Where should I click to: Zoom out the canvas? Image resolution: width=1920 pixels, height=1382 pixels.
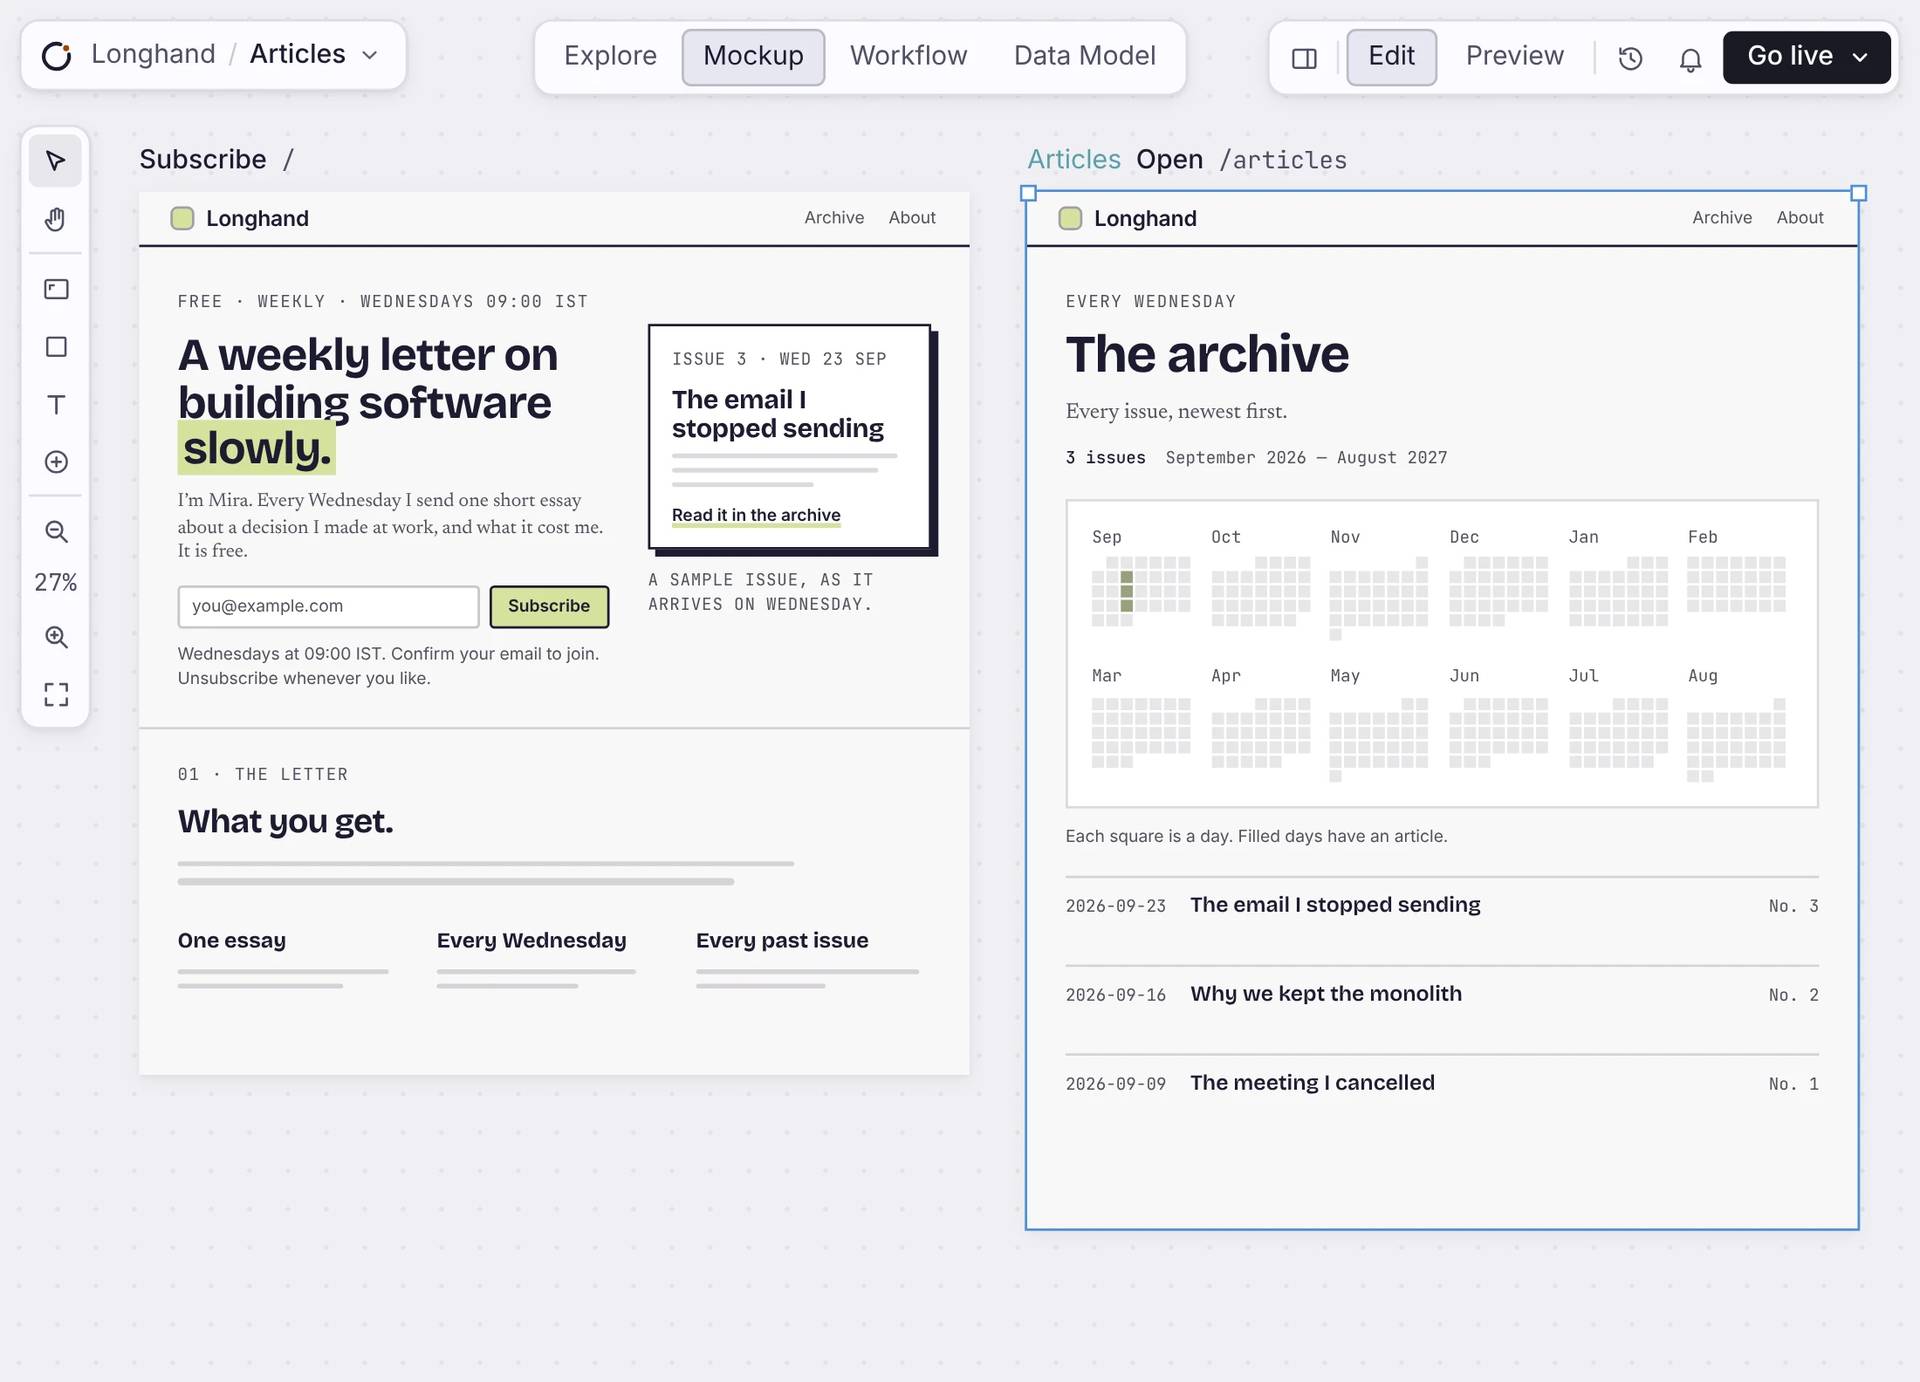pos(56,532)
